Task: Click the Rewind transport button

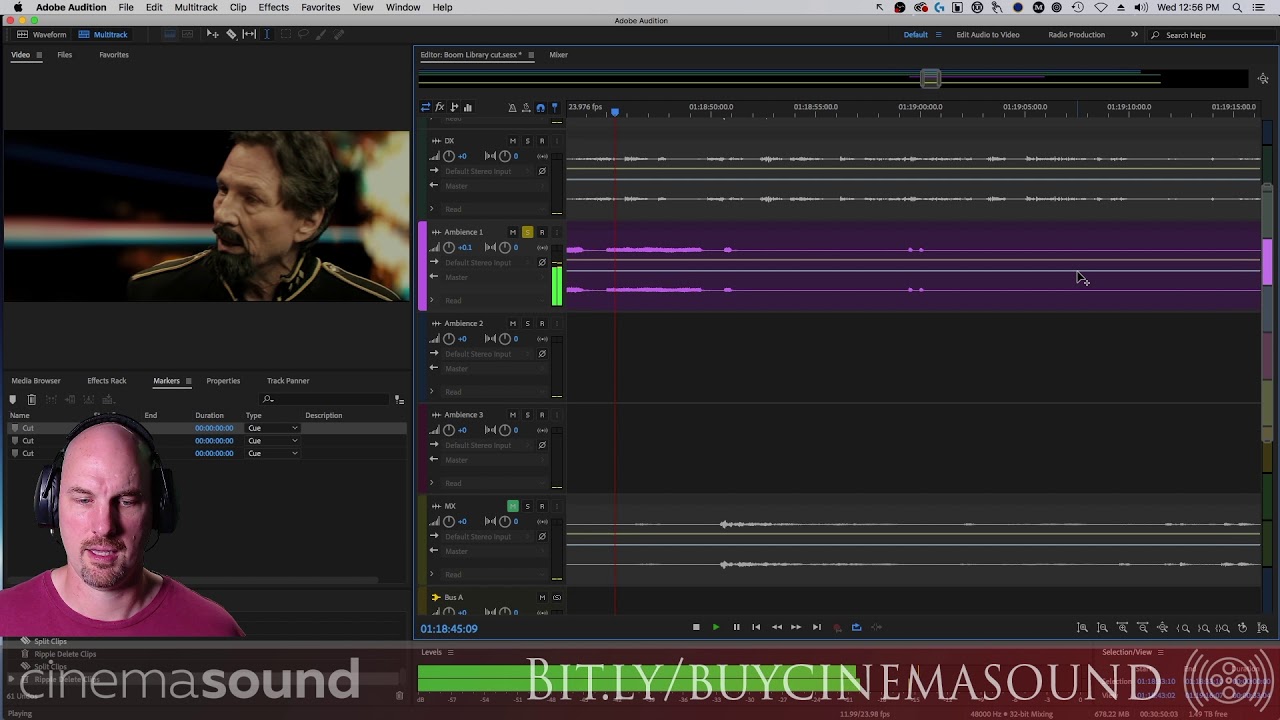Action: click(x=776, y=627)
